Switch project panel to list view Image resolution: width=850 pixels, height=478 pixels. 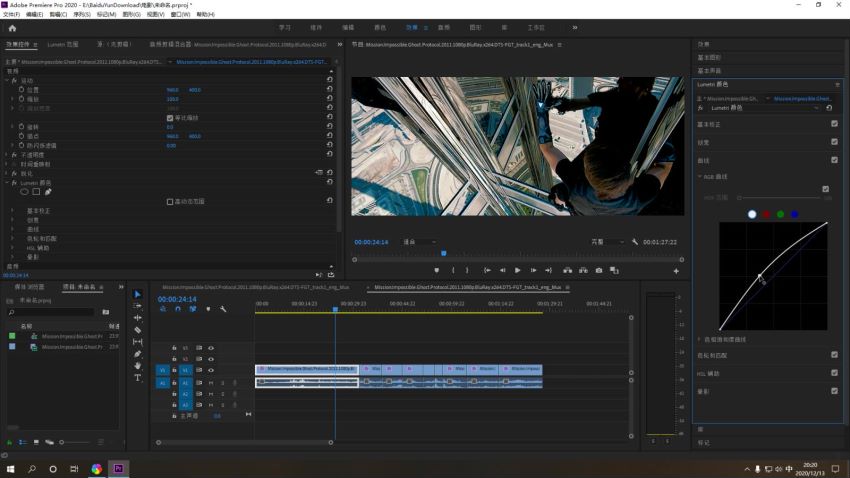23,442
